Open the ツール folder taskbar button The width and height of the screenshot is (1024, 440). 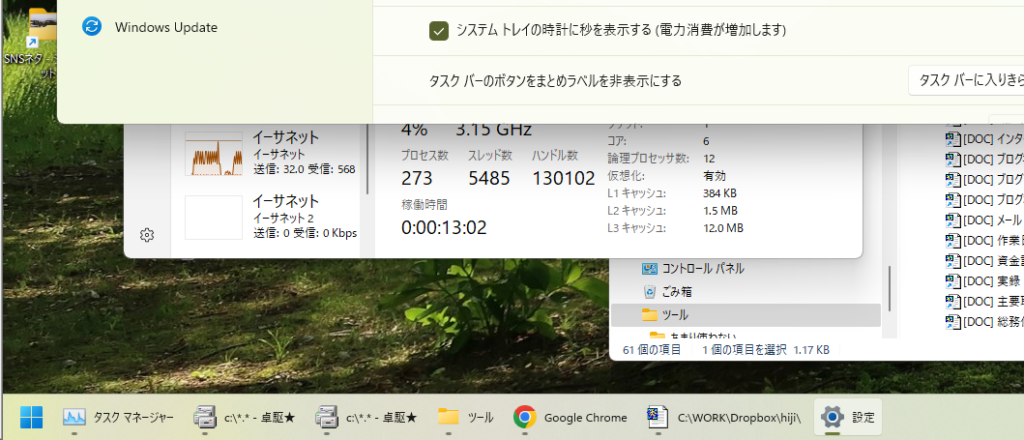tap(467, 417)
